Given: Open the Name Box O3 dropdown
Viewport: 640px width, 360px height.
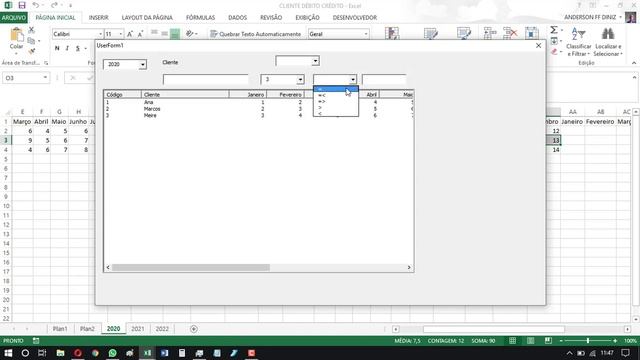Looking at the screenshot, I should point(45,78).
